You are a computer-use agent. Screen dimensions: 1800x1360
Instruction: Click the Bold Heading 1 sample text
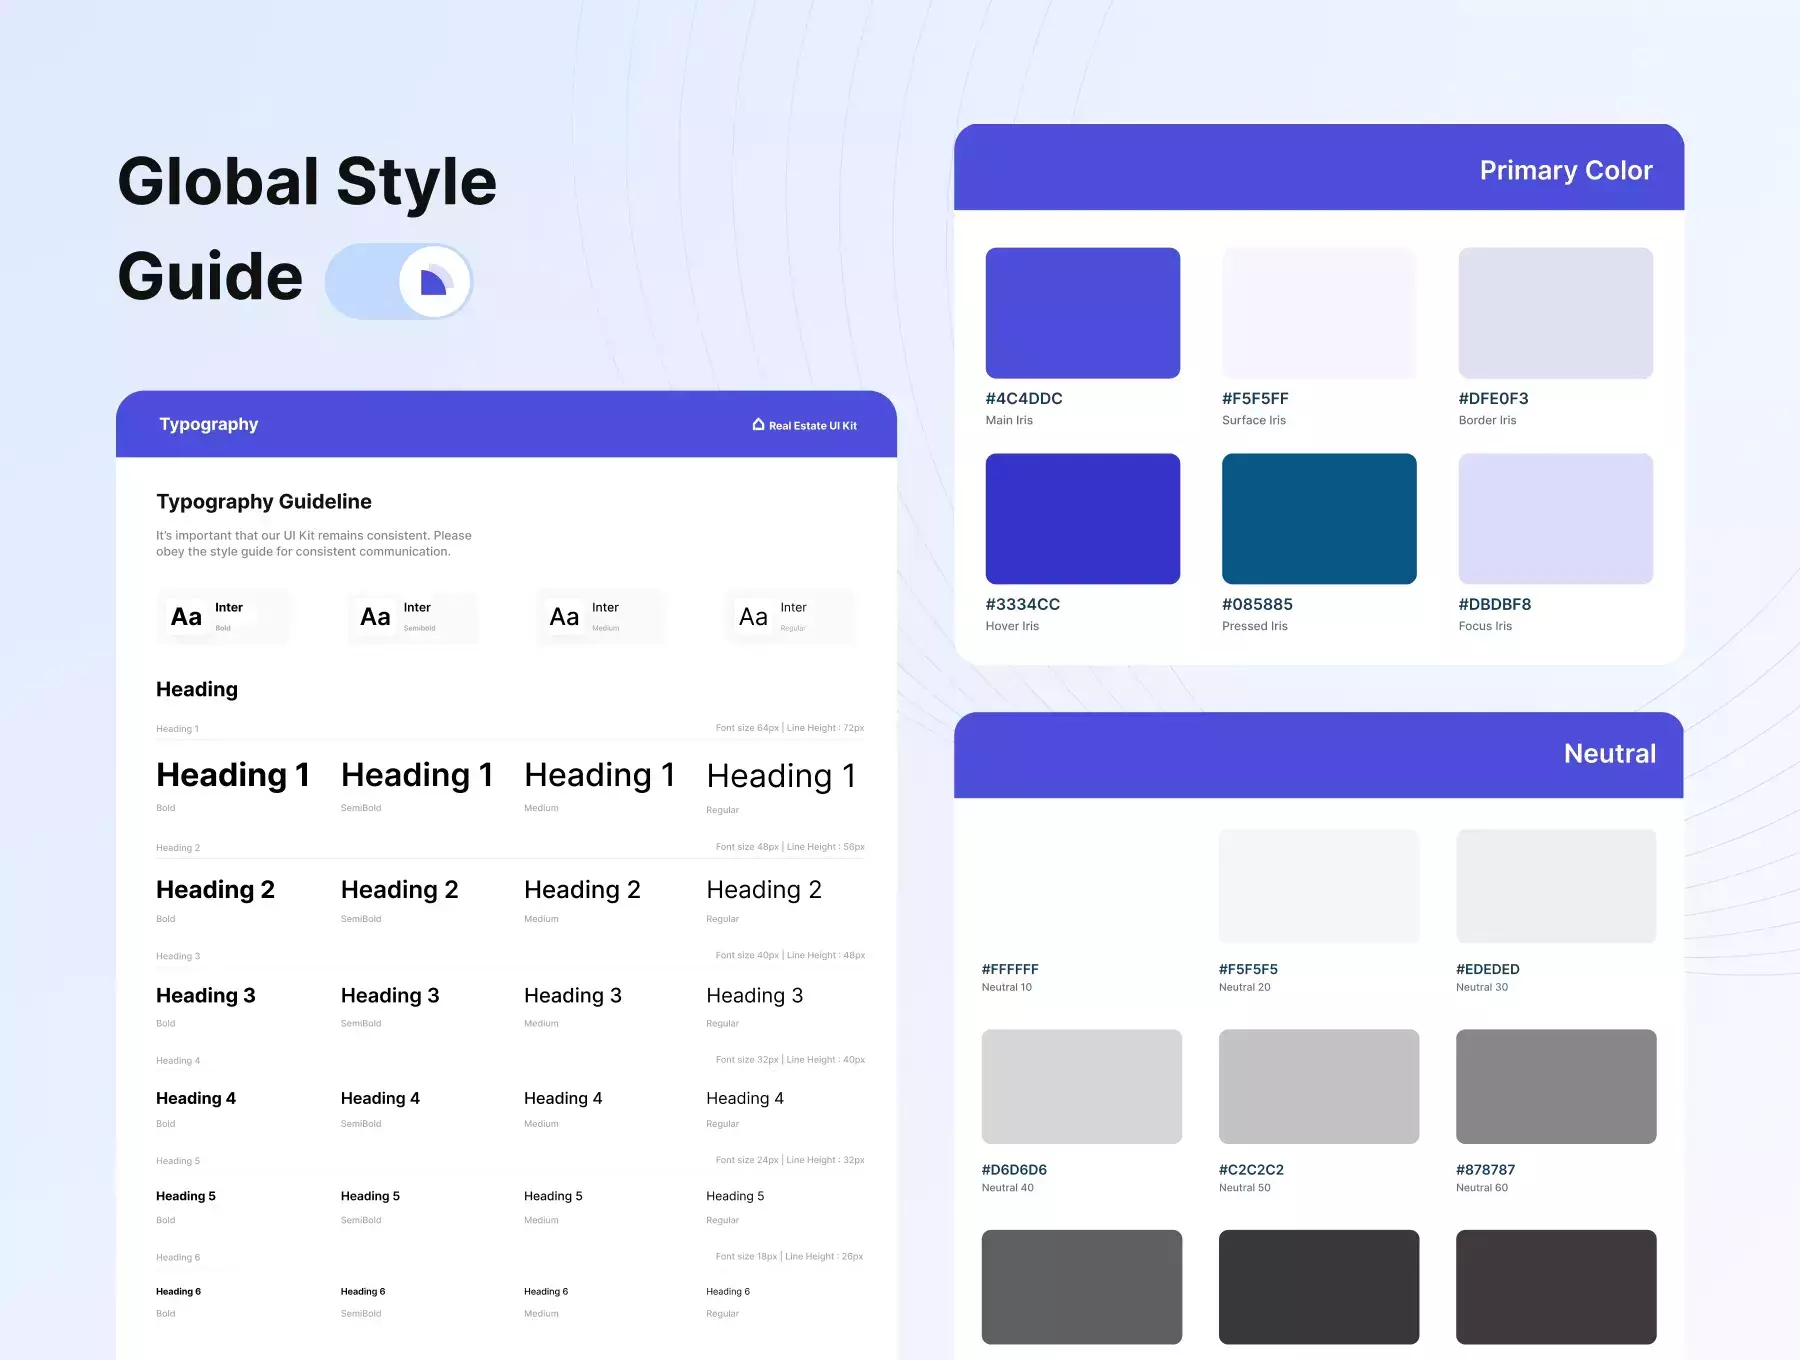pos(232,775)
